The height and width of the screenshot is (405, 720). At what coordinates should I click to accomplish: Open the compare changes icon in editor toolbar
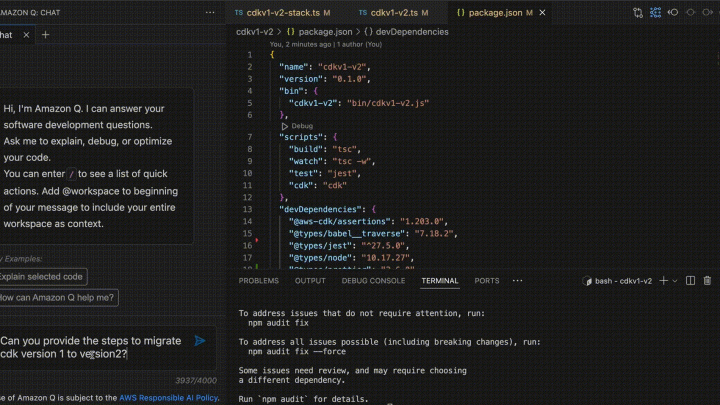click(638, 12)
